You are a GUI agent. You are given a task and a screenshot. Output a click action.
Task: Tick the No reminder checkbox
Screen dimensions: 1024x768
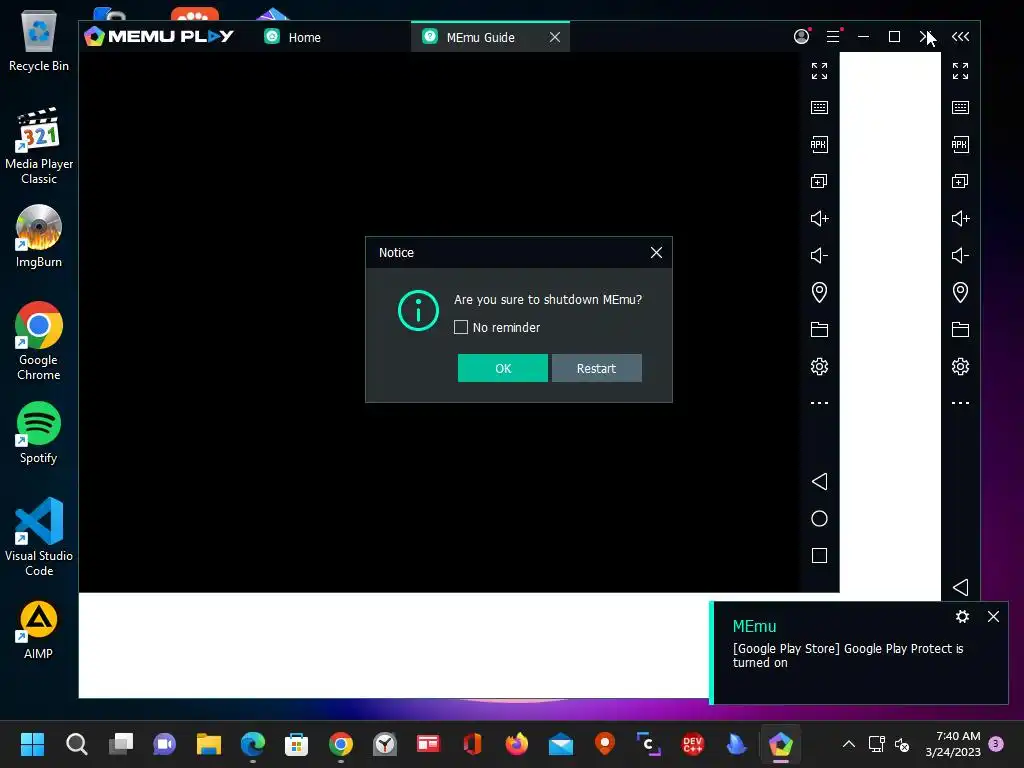(x=461, y=327)
